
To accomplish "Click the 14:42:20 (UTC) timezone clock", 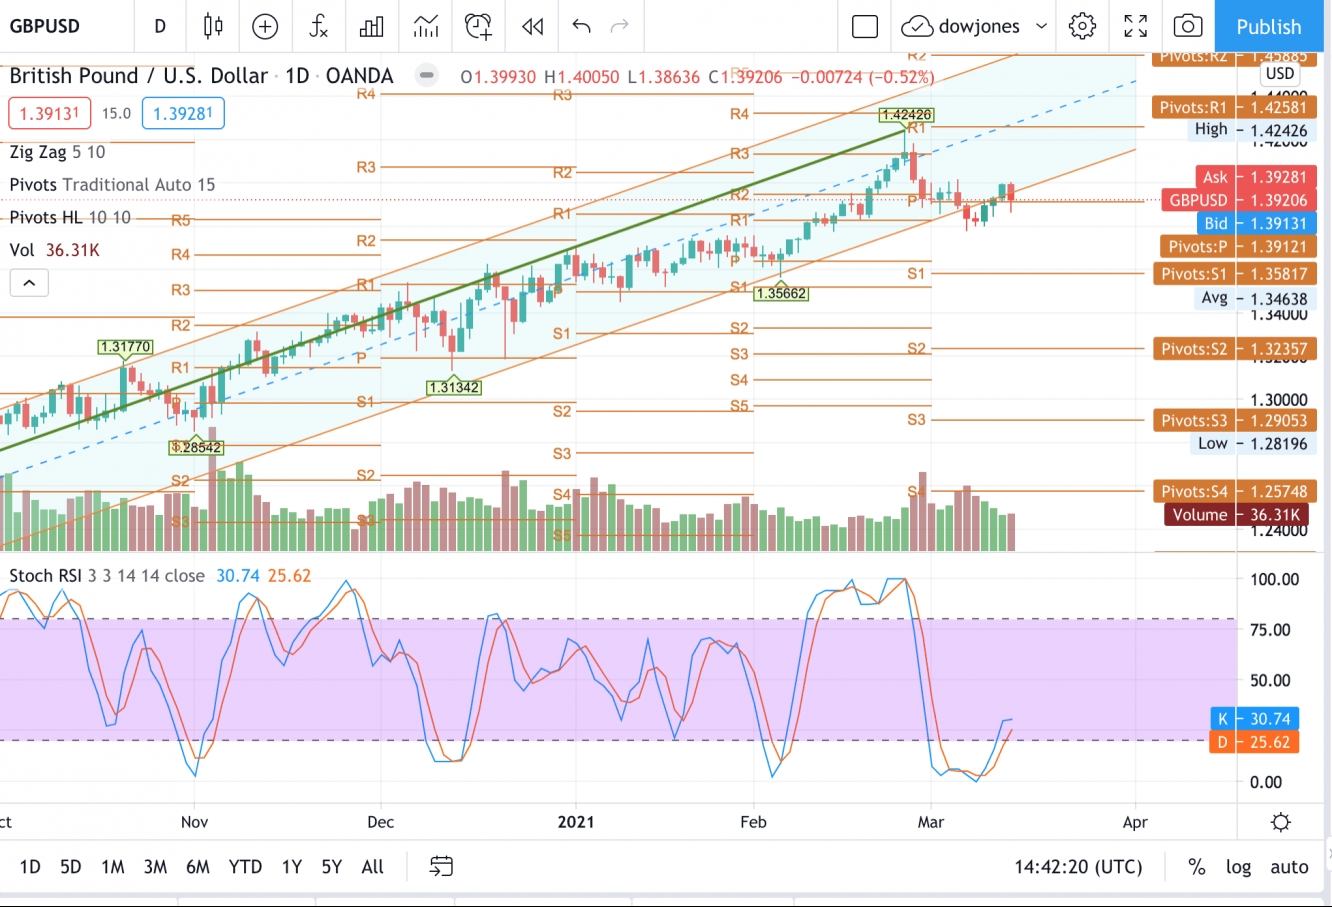I will click(x=1078, y=867).
